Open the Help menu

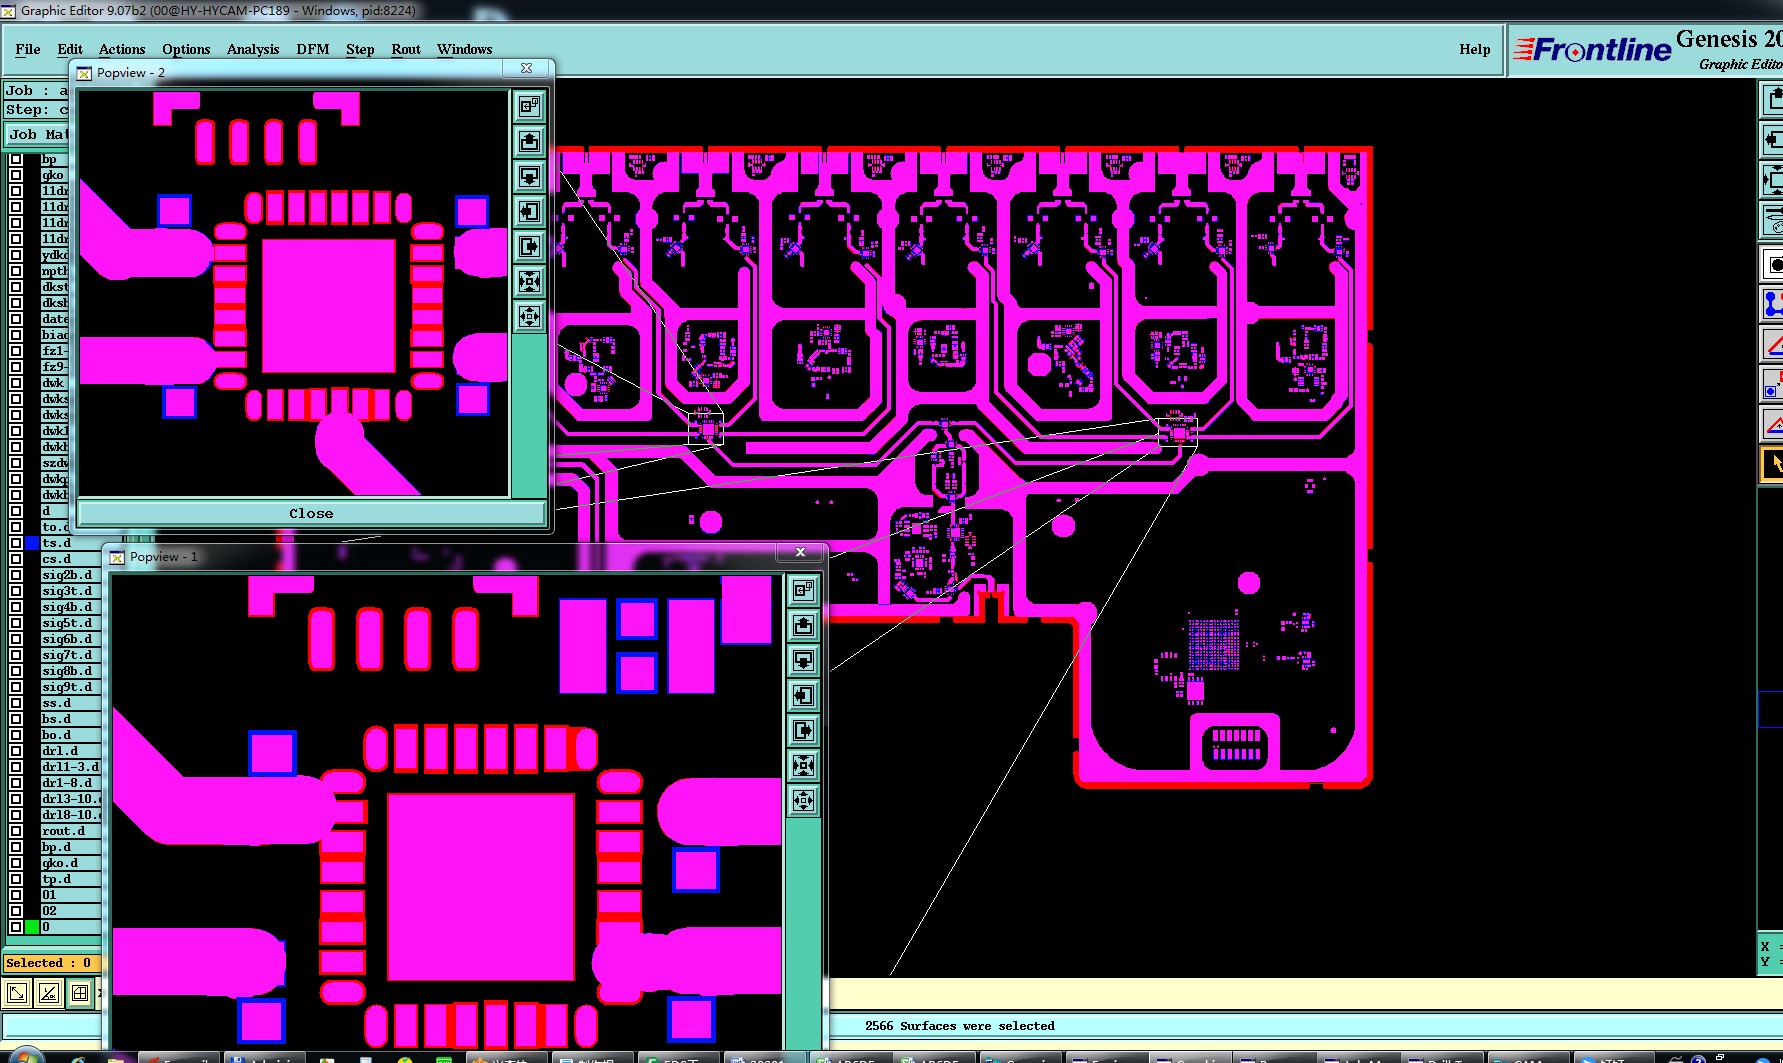click(x=1474, y=49)
